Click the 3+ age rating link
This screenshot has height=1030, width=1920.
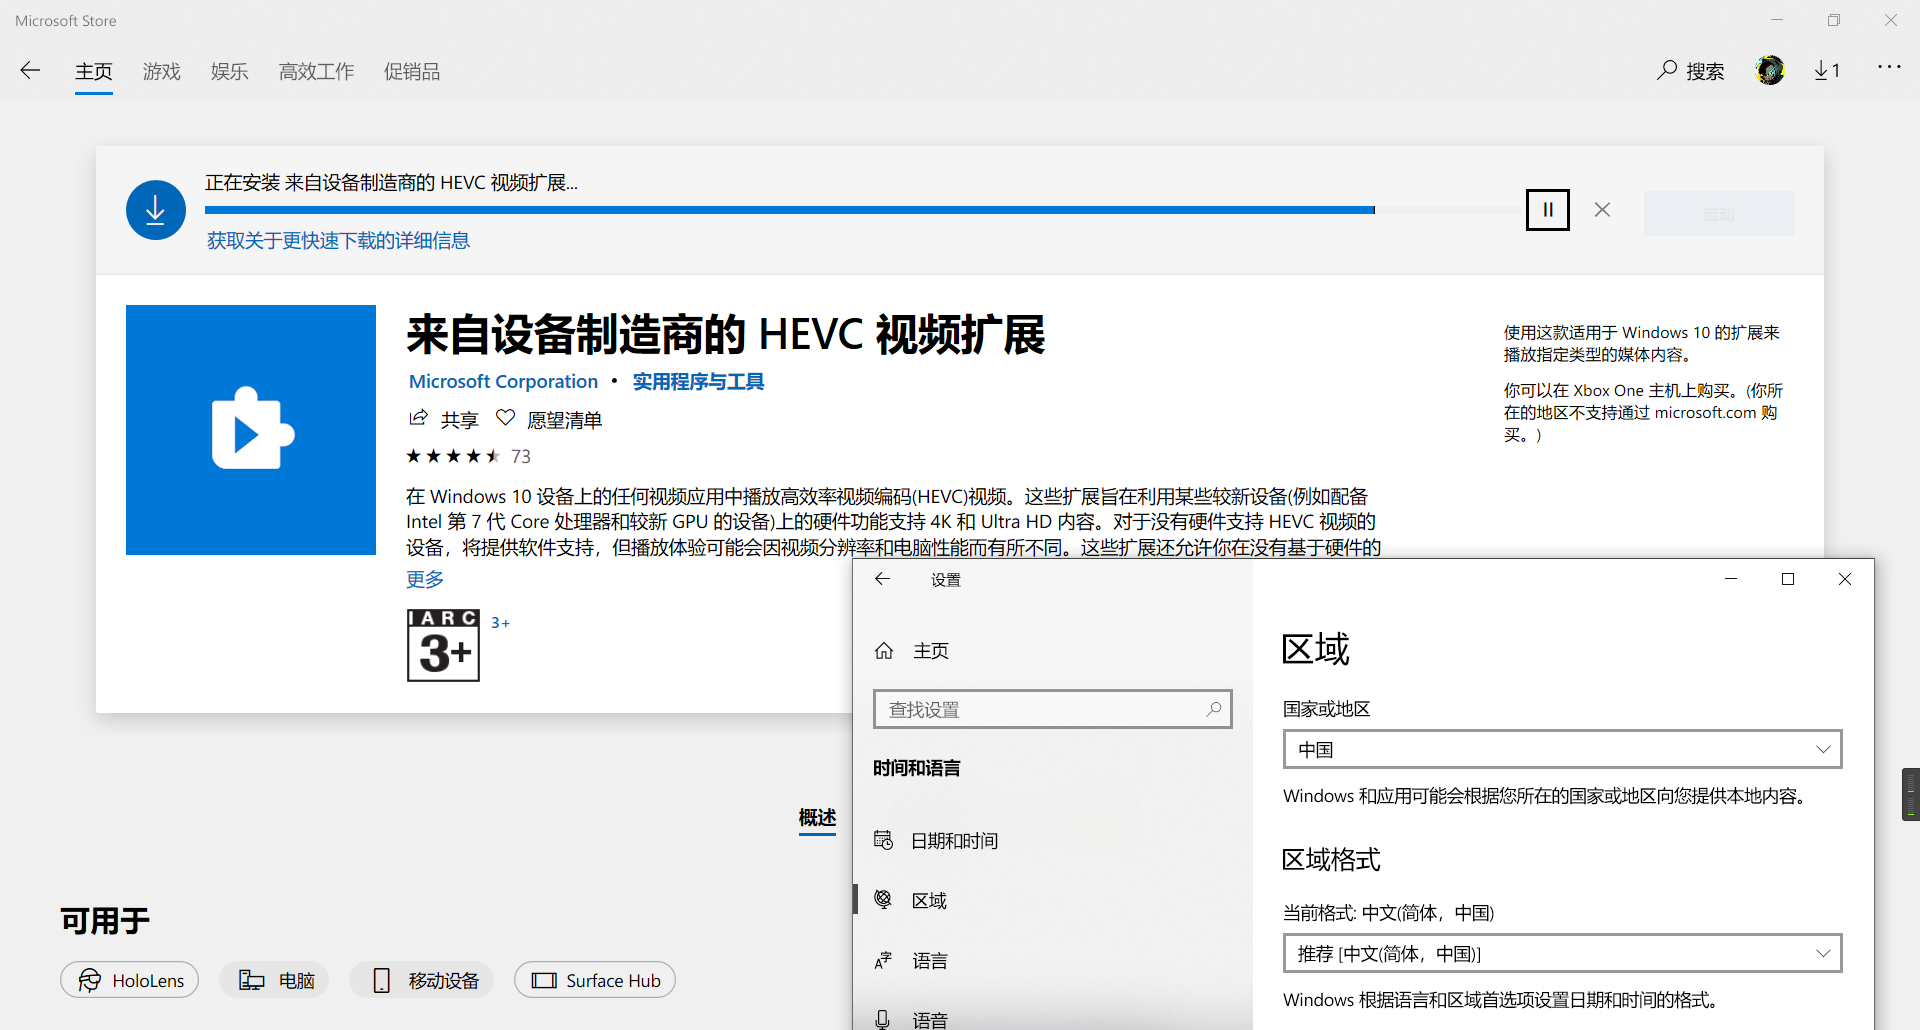coord(500,623)
